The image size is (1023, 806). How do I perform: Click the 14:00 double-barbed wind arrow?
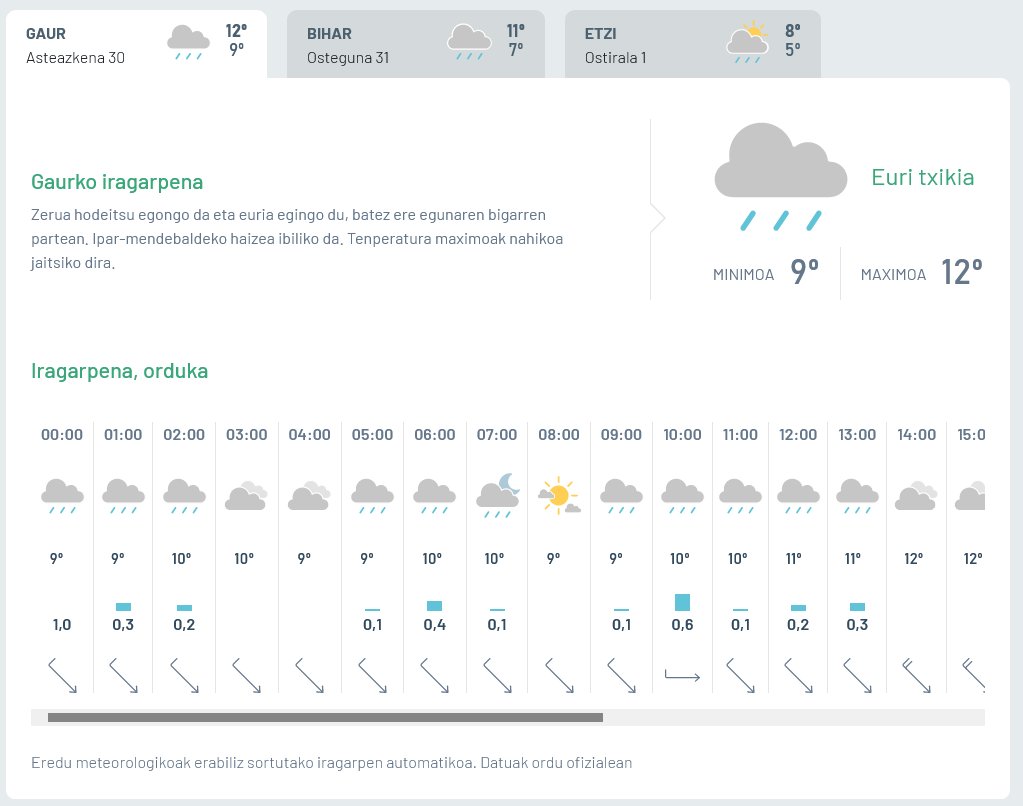coord(916,675)
